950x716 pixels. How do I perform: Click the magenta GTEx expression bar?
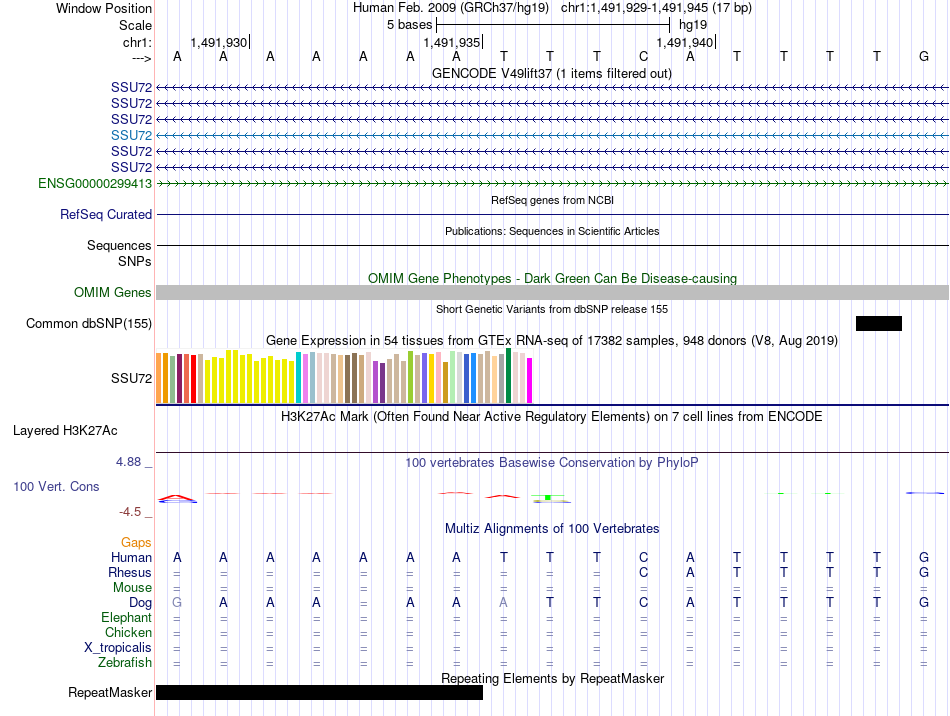[530, 380]
